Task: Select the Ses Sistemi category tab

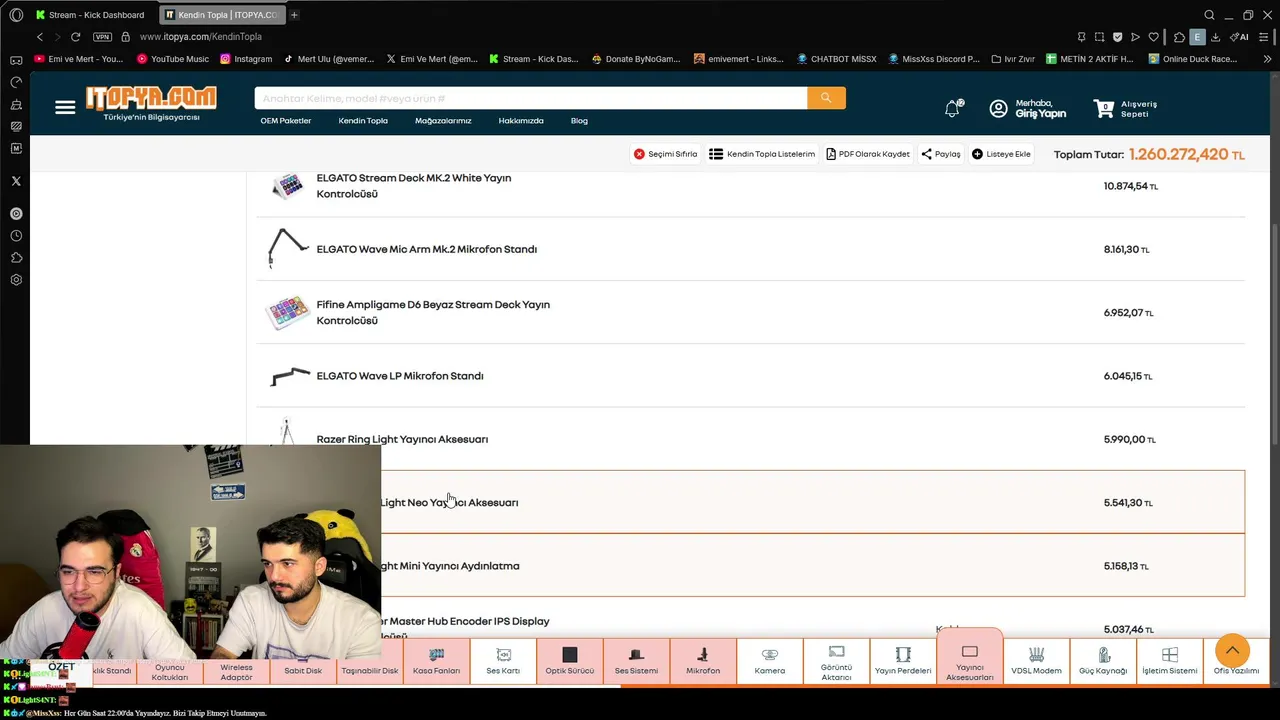Action: (636, 661)
